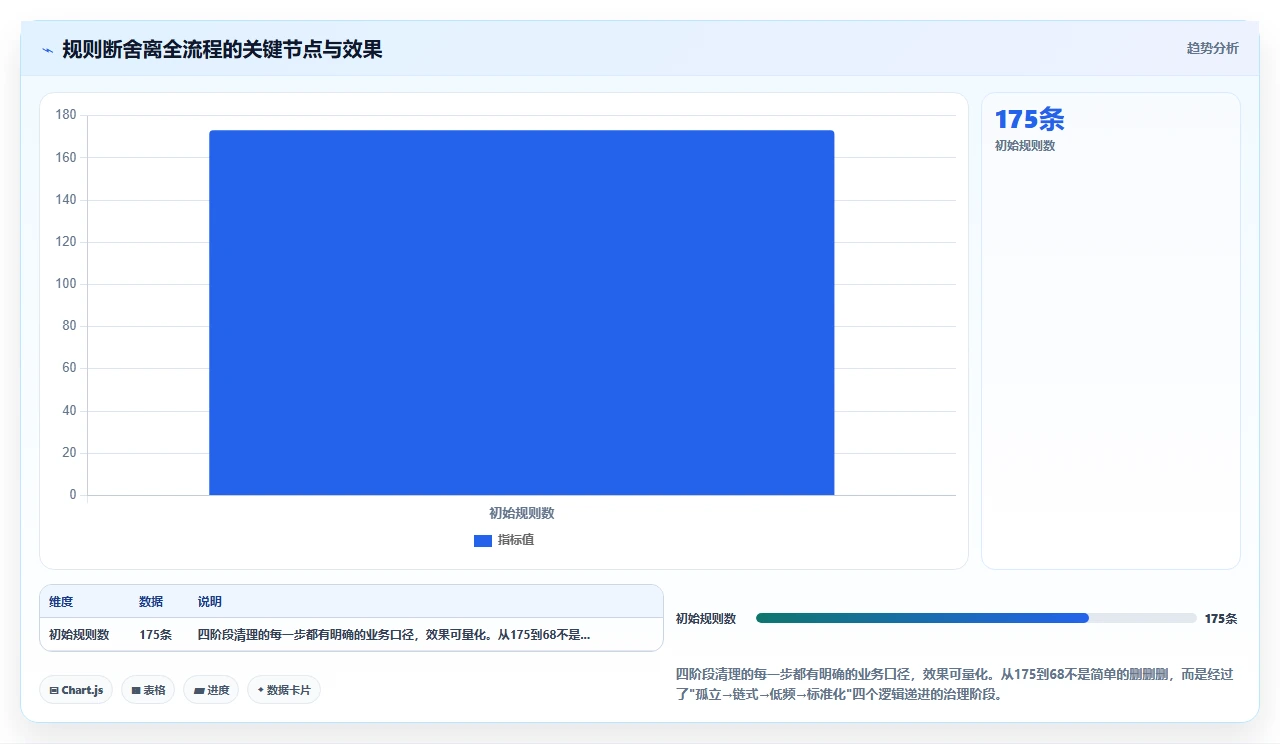Click the lightning icon beside the title

[48, 50]
